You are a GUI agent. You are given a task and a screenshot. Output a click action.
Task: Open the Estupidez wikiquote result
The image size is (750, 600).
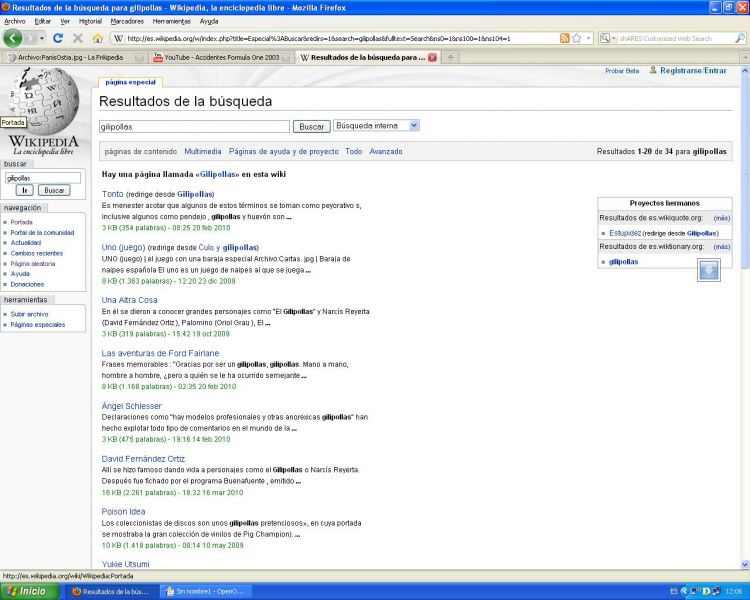(x=625, y=233)
